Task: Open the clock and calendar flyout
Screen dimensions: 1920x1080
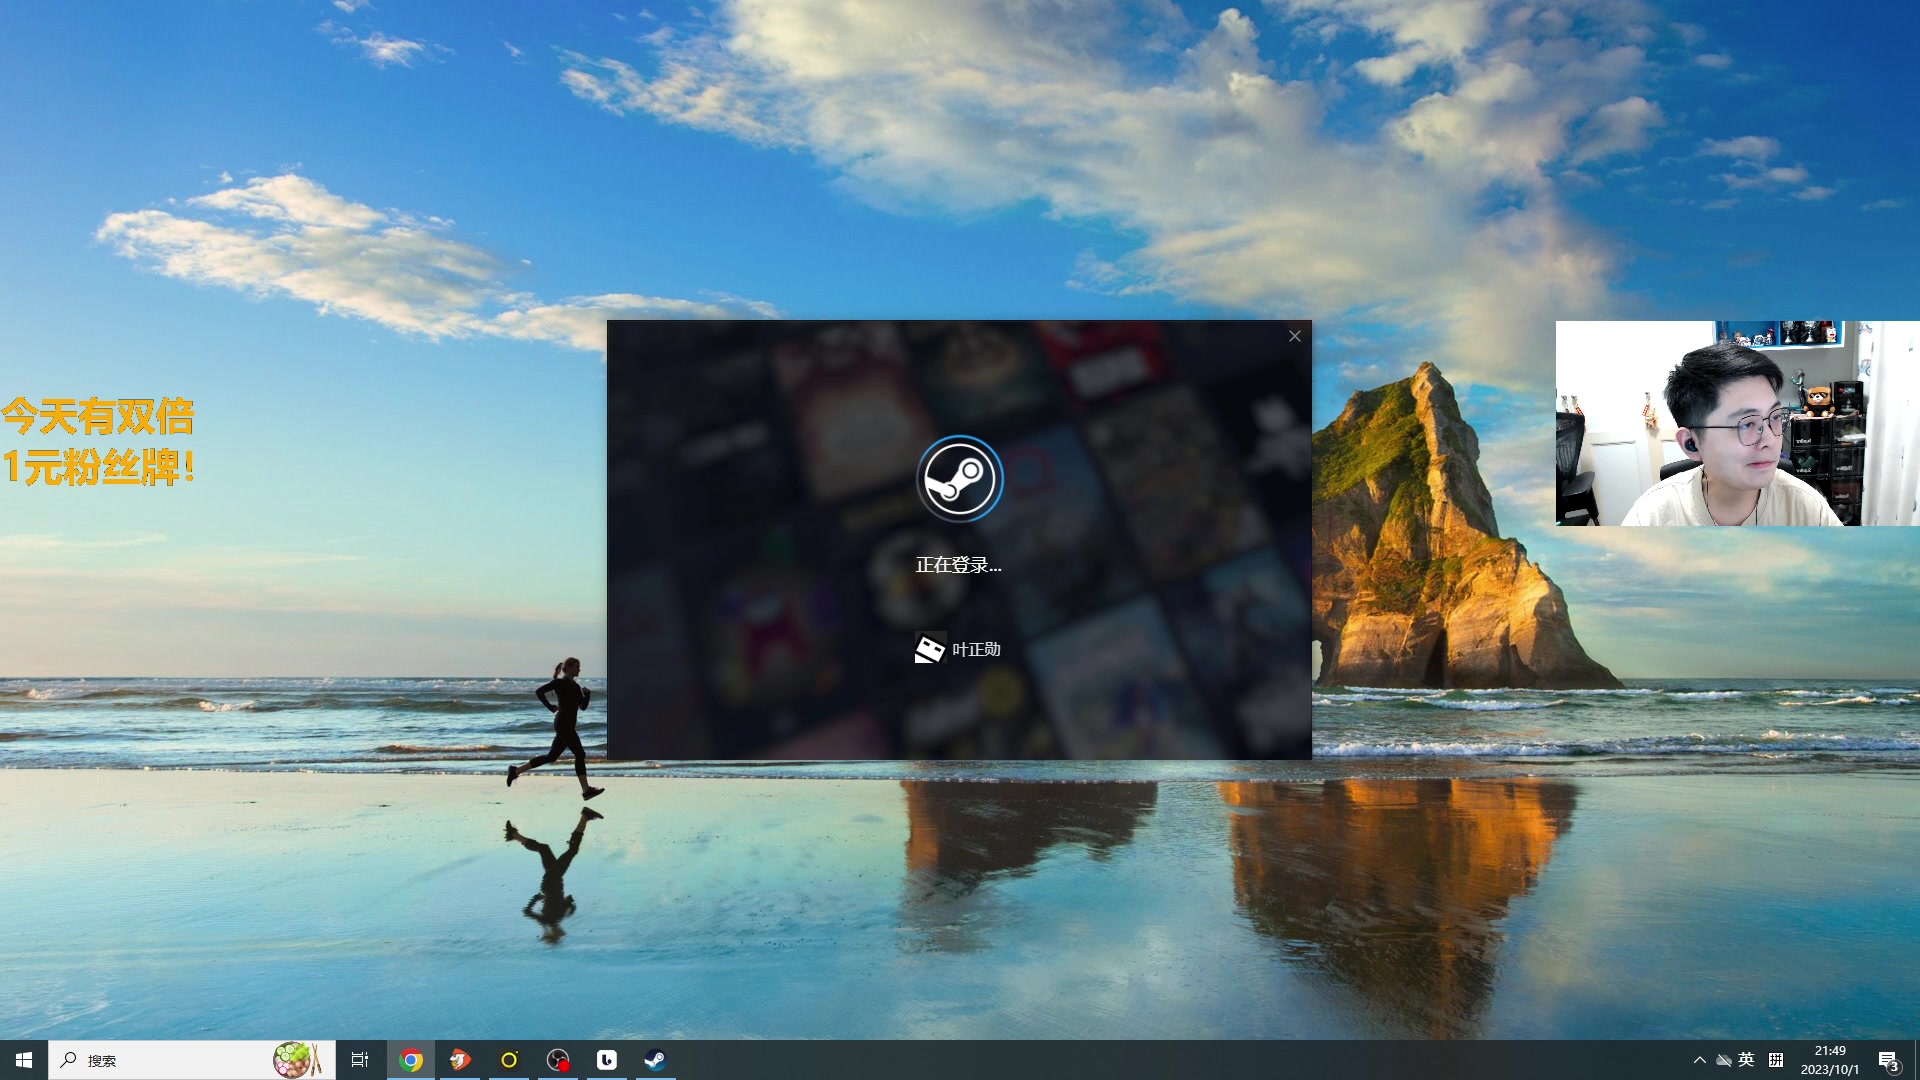Action: [x=1830, y=1060]
